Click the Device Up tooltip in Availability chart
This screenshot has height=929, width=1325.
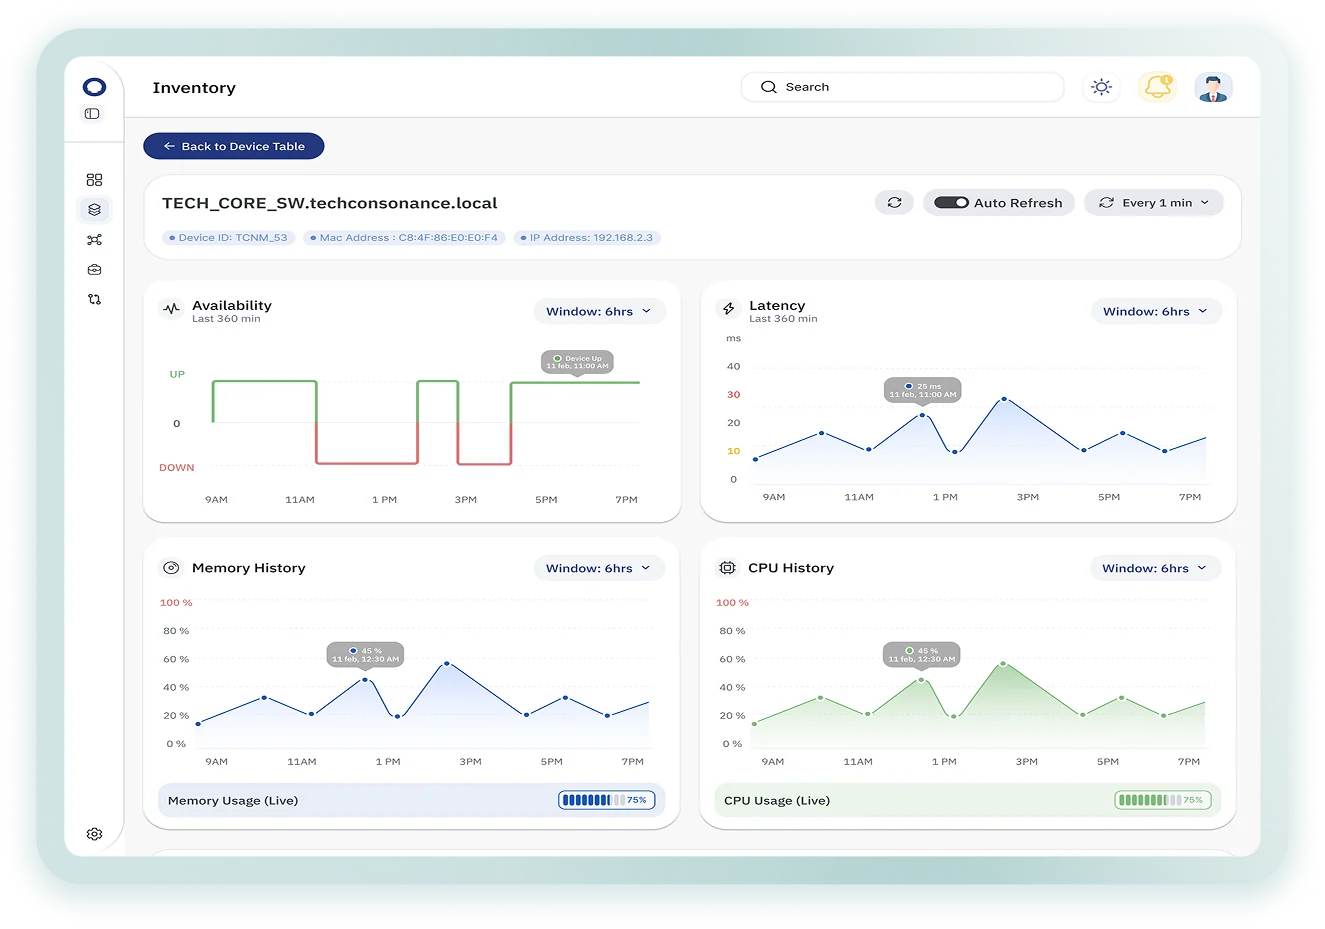pos(577,362)
